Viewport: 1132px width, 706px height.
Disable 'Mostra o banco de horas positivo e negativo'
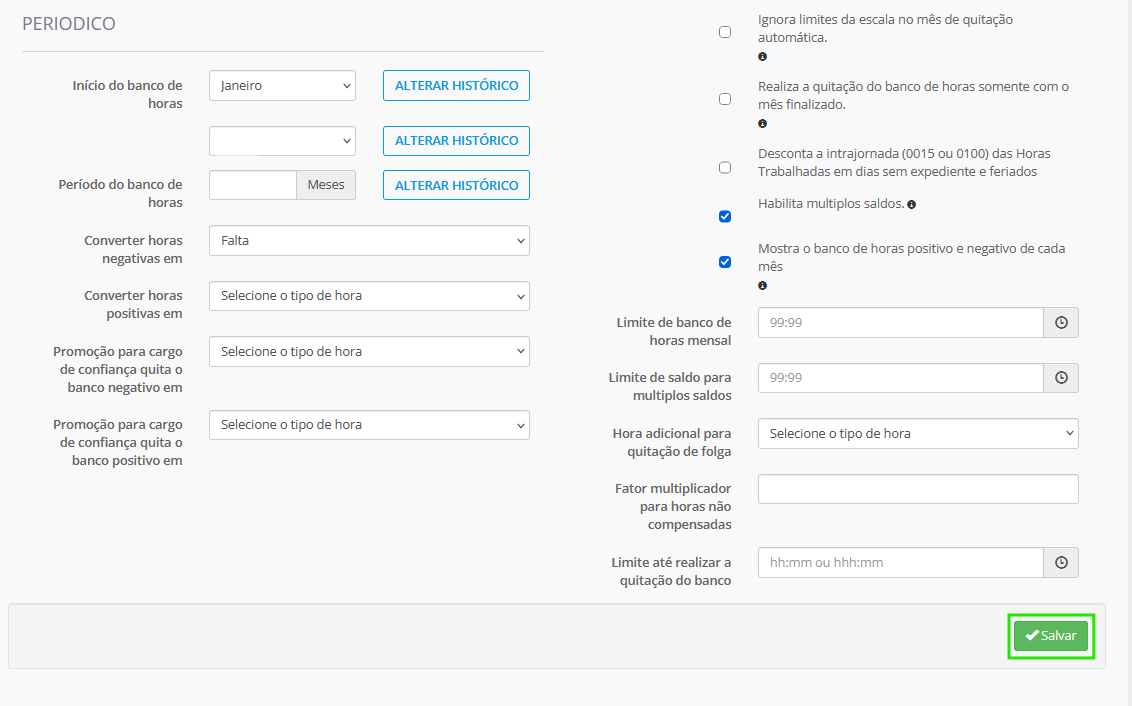[725, 262]
